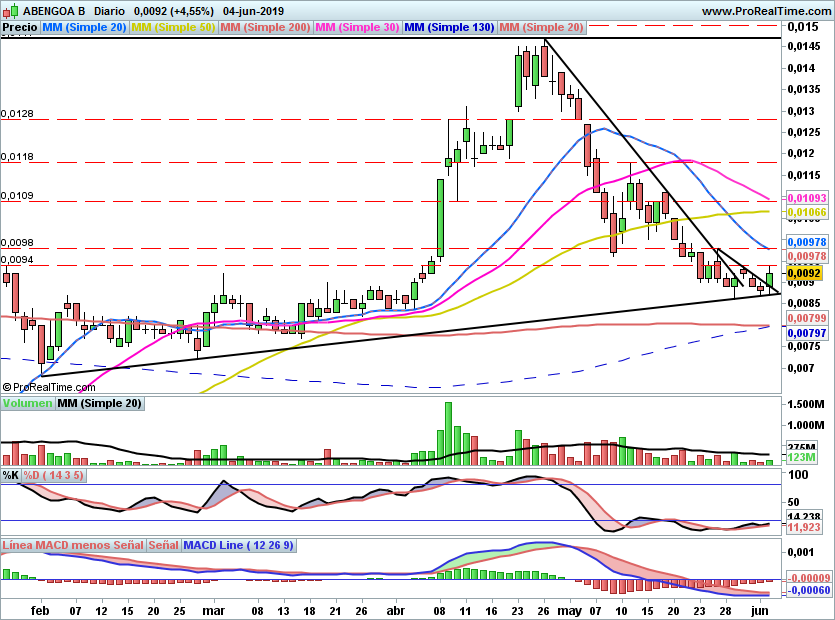Open the pink MM (Simple 30) label

pyautogui.click(x=357, y=27)
